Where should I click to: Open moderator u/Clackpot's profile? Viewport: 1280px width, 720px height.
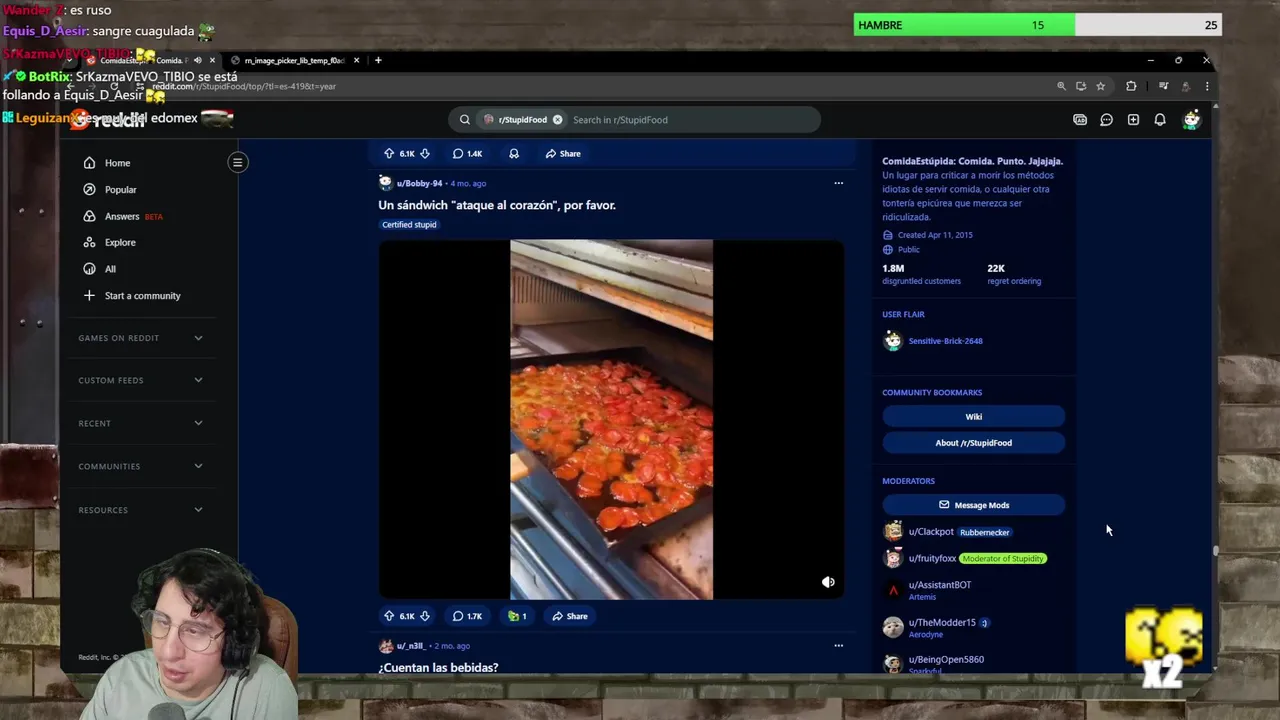(x=931, y=532)
